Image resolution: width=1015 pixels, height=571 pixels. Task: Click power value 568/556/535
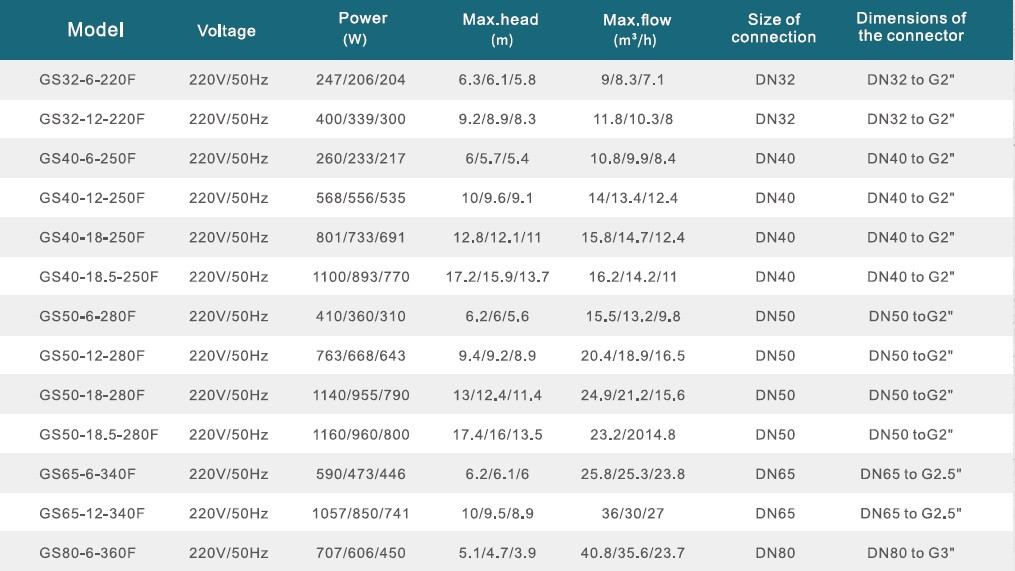click(x=361, y=198)
